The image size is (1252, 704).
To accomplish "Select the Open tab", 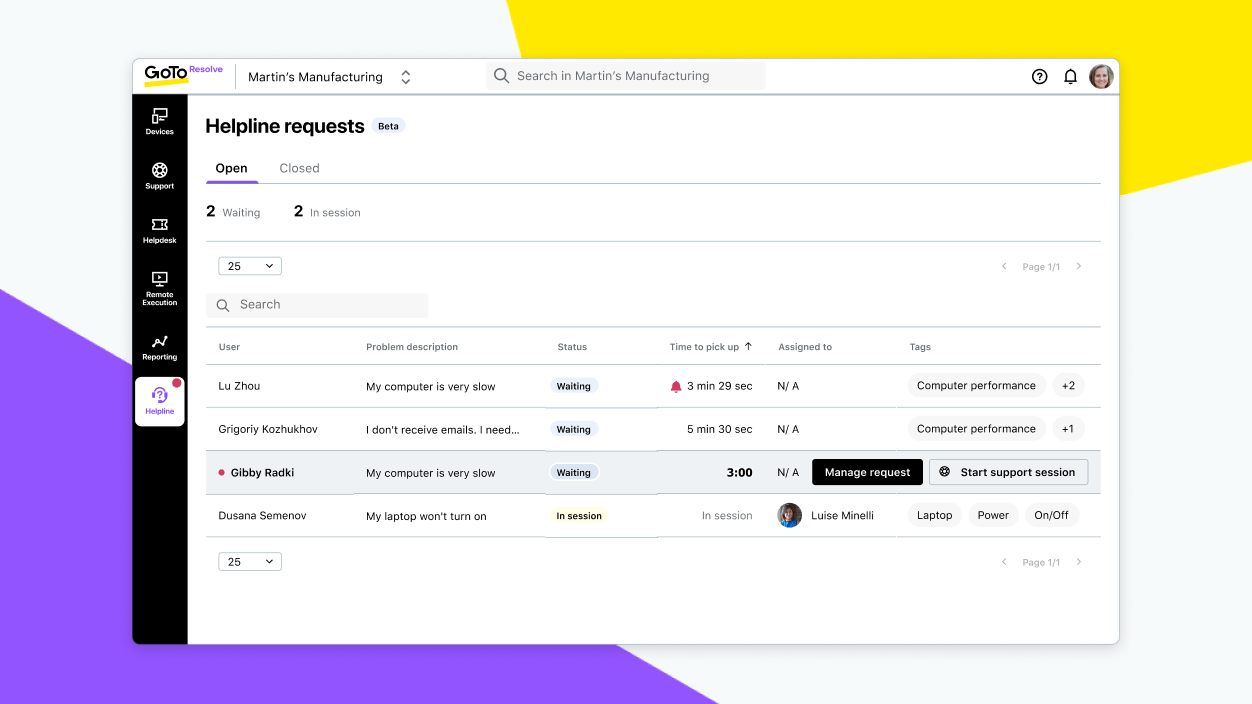I will pos(231,168).
